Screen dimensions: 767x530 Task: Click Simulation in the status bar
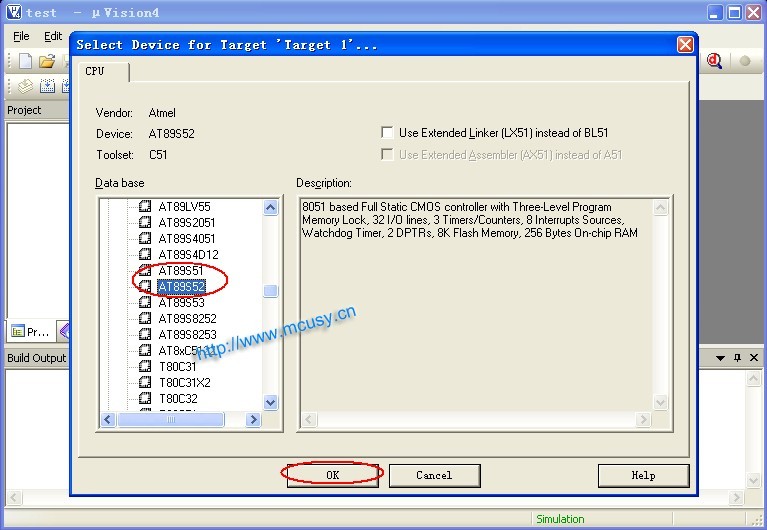[x=560, y=519]
